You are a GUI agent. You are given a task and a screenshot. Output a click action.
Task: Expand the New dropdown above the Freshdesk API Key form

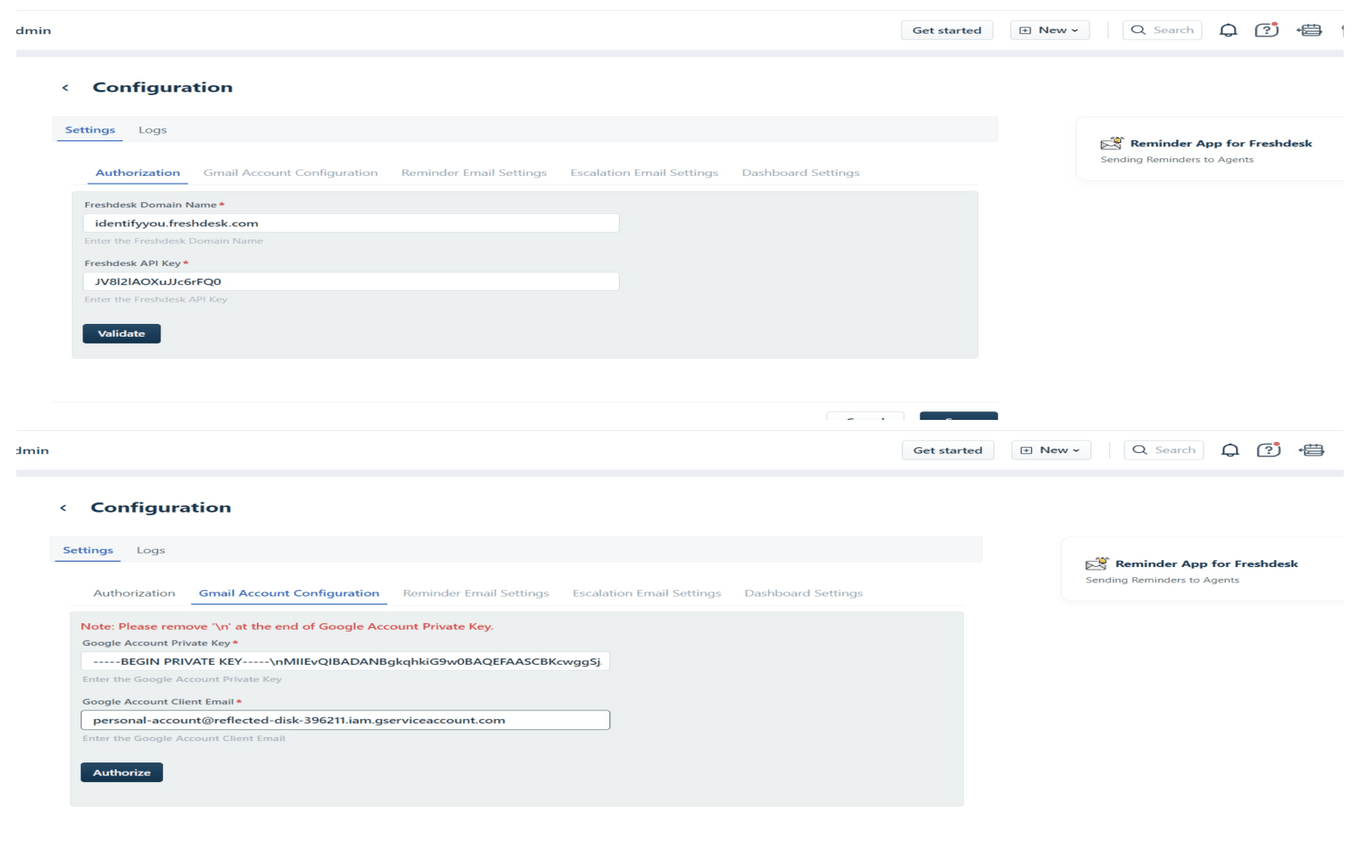point(1049,30)
